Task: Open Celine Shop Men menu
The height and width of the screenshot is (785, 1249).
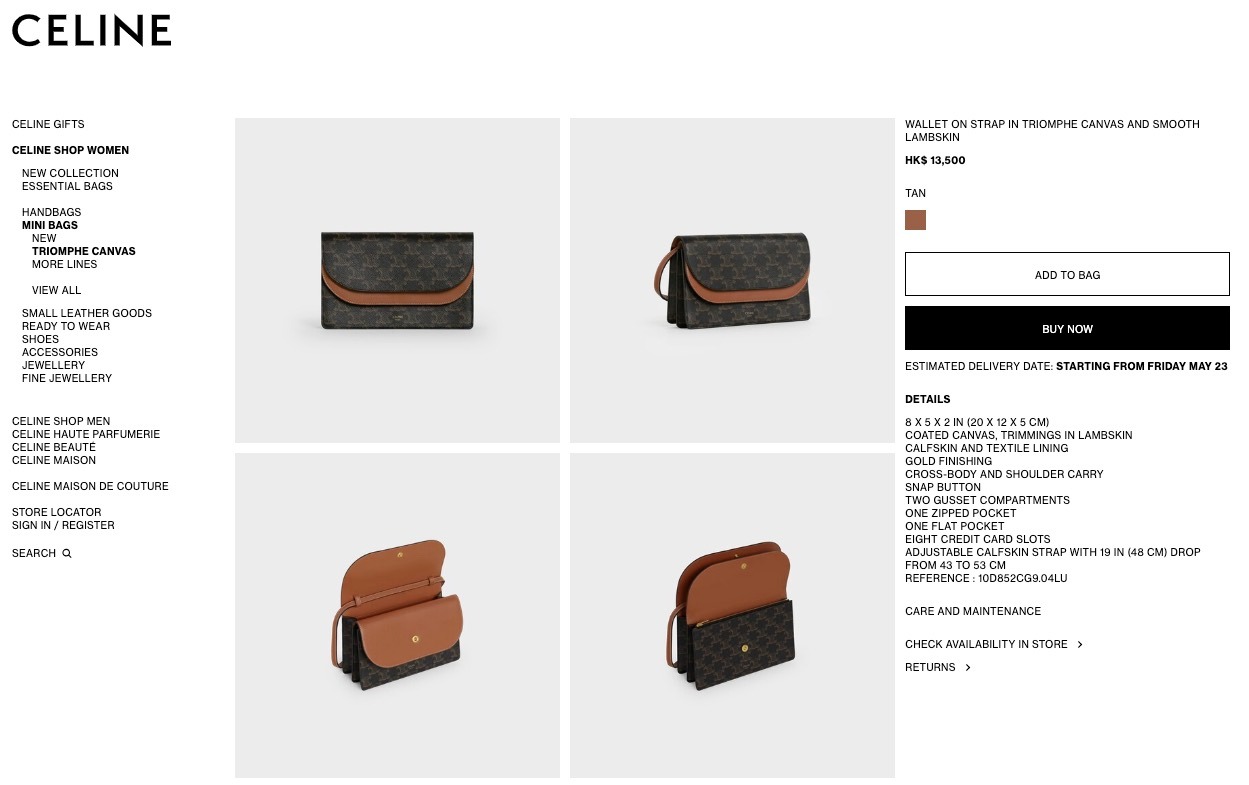Action: (61, 421)
